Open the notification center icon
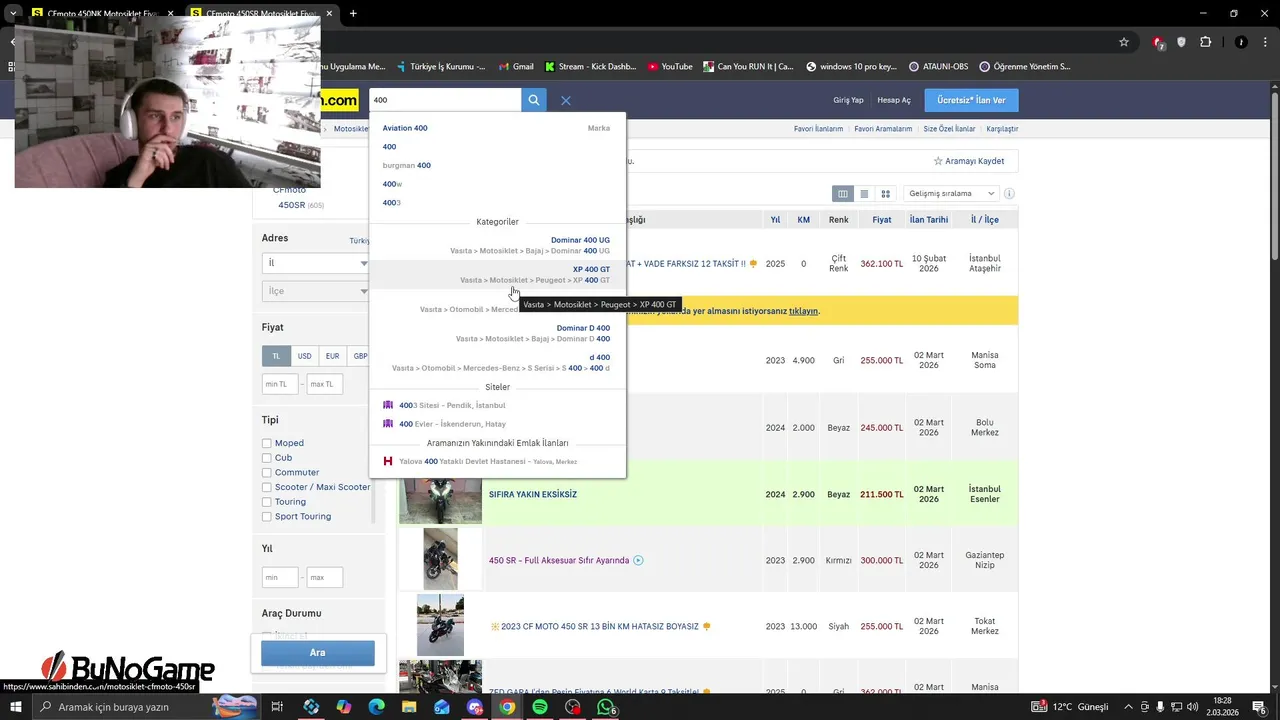 (x=1260, y=707)
